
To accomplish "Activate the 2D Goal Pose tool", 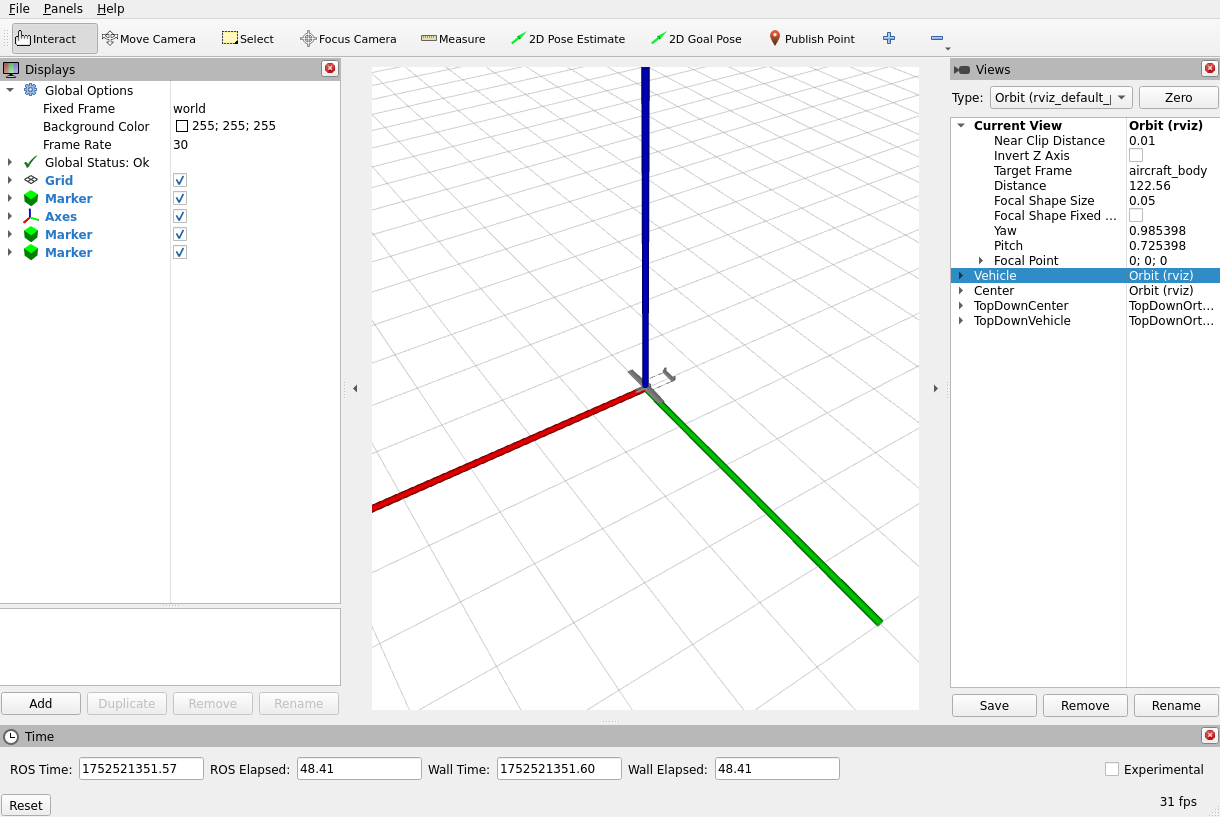I will pos(696,39).
